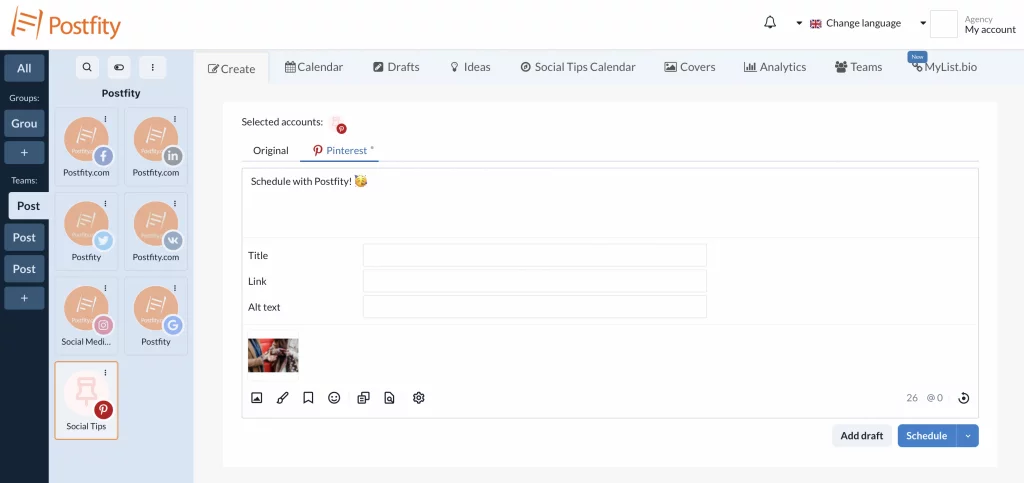The width and height of the screenshot is (1024, 483).
Task: Add a new team with the plus under Teams
Action: (x=24, y=298)
